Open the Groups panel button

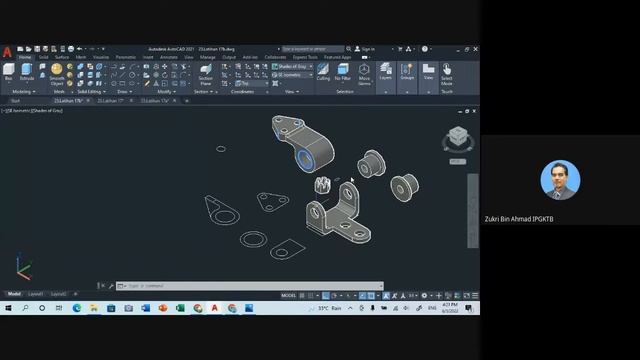coord(407,72)
